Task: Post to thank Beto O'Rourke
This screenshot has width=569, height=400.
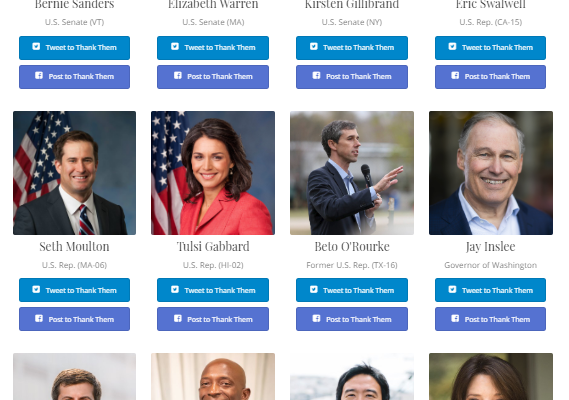Action: pyautogui.click(x=352, y=319)
